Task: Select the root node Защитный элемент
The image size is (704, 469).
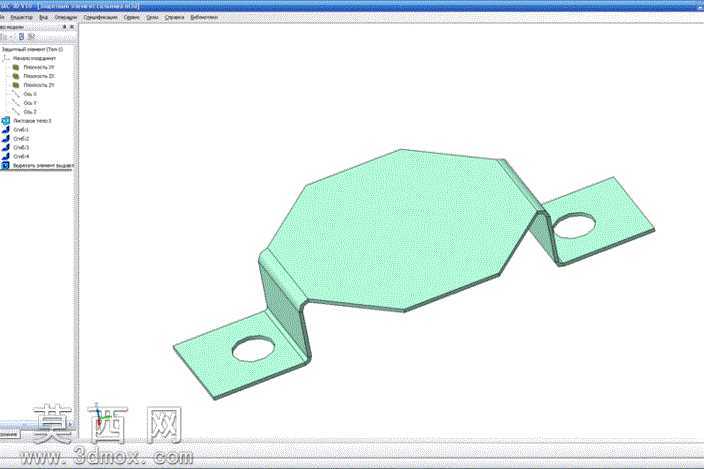Action: pos(32,49)
